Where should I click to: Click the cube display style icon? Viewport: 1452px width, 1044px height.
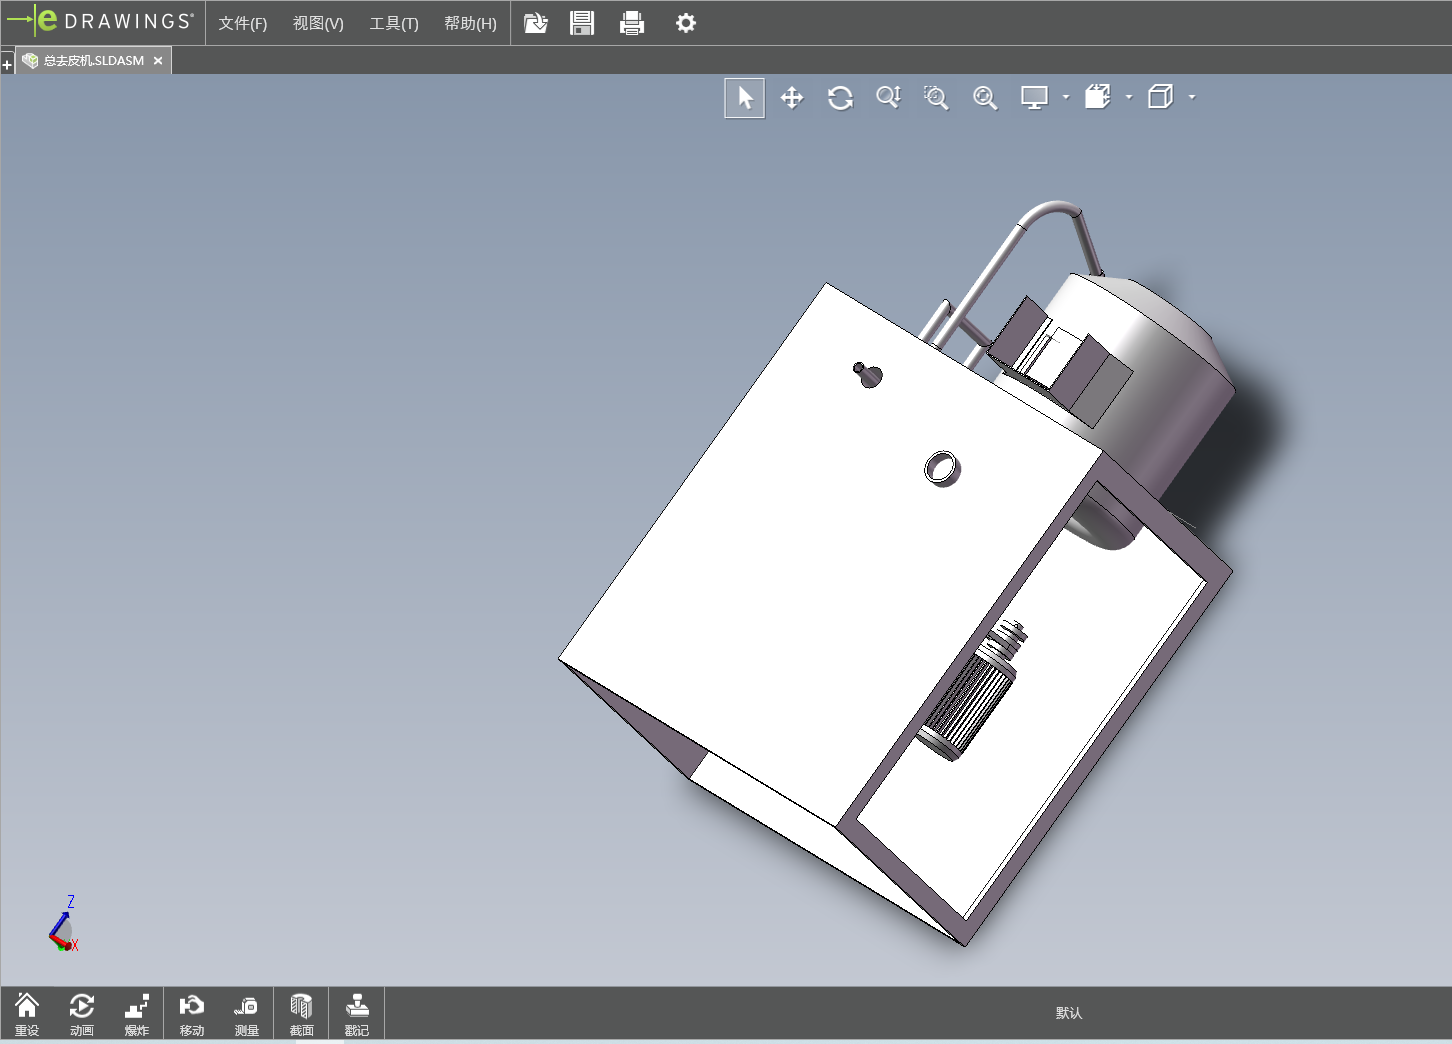click(1161, 97)
